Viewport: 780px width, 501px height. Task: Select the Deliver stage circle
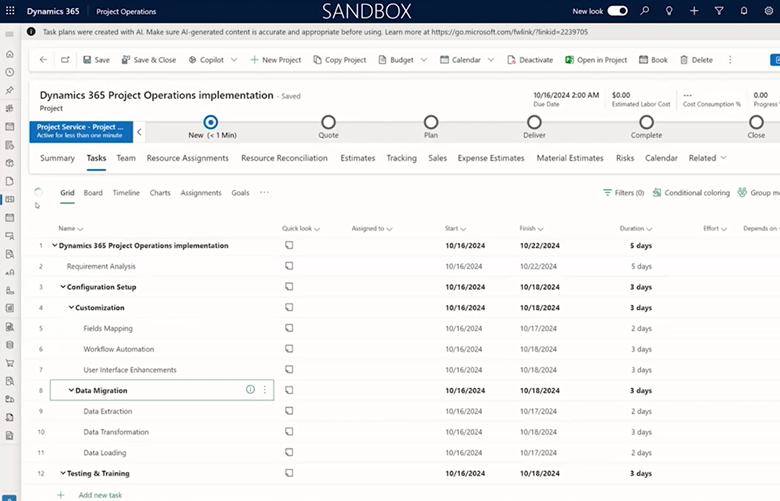tap(534, 122)
